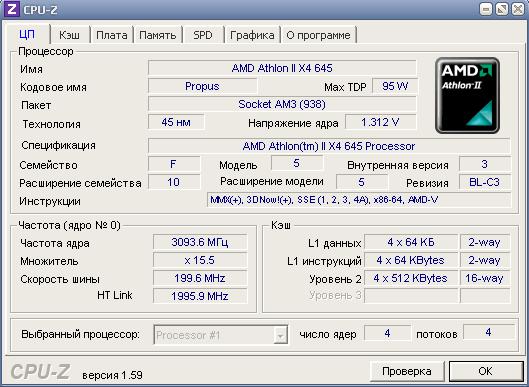This screenshot has width=529, height=387.
Task: Minimize the CPU-Z window
Action: pyautogui.click(x=486, y=9)
